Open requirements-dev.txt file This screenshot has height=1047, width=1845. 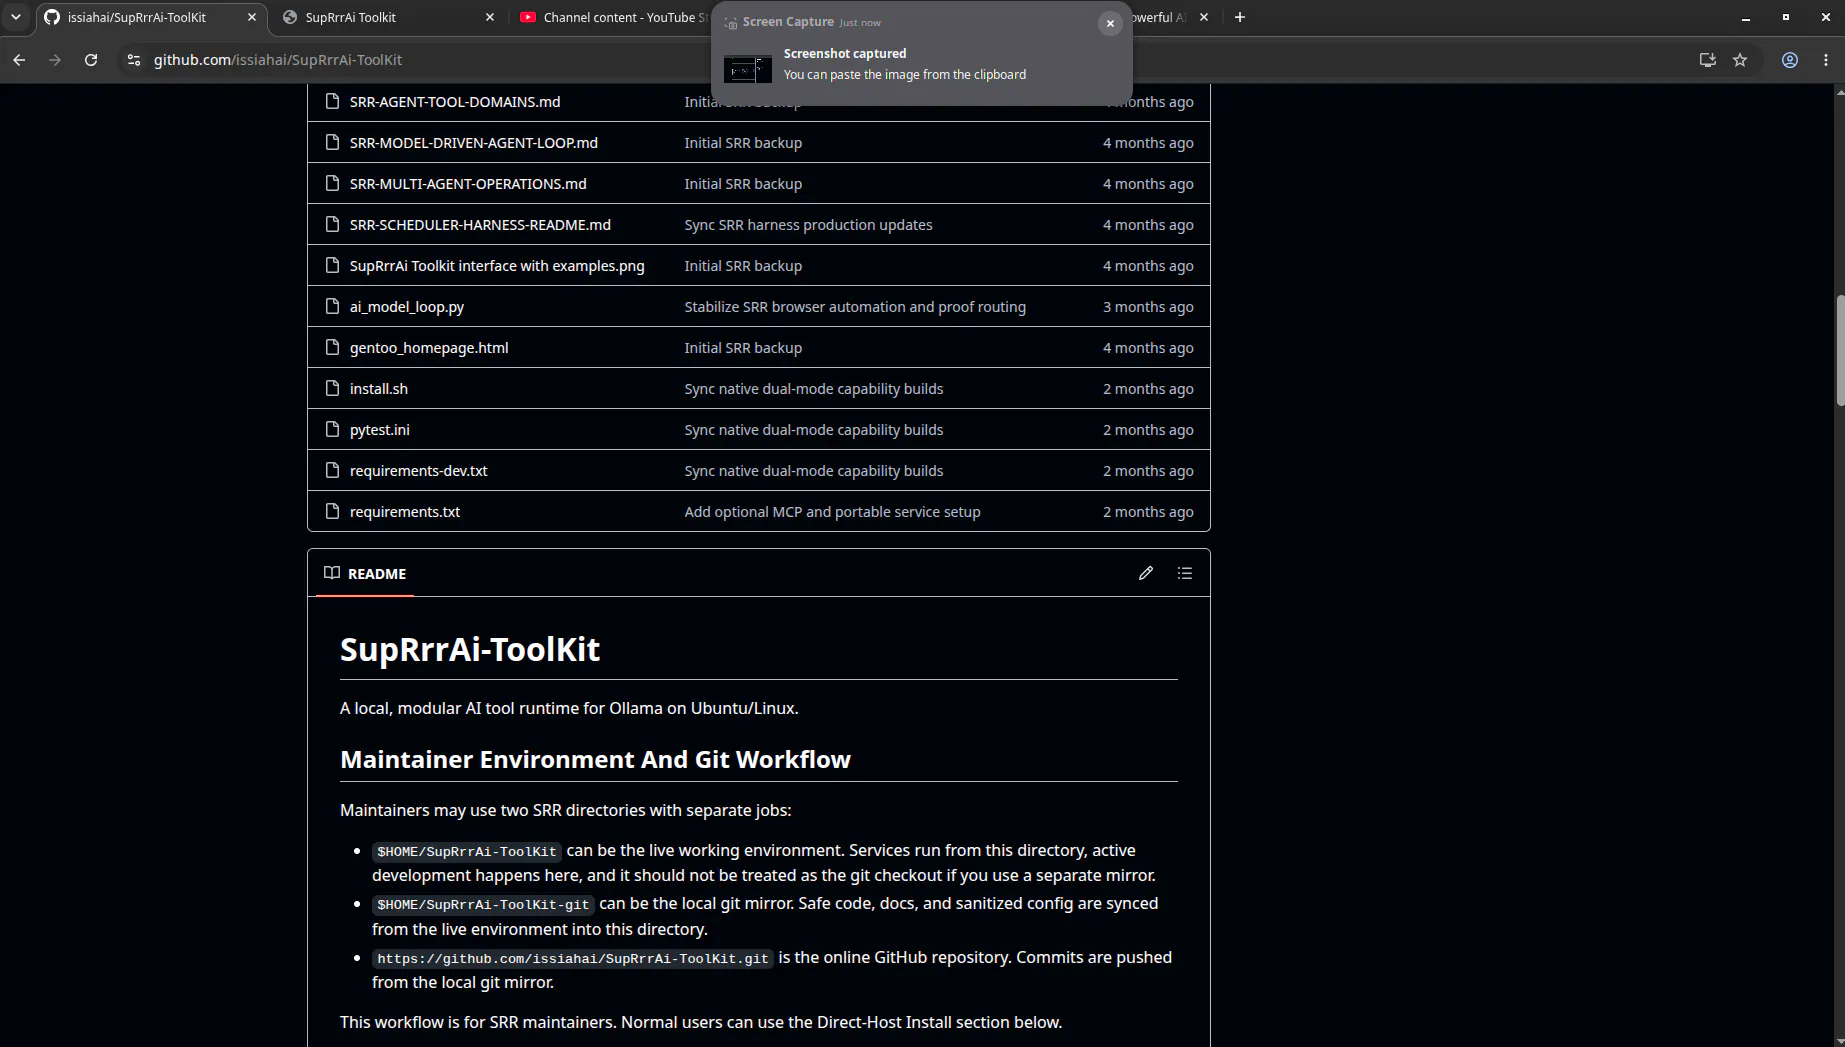(419, 471)
